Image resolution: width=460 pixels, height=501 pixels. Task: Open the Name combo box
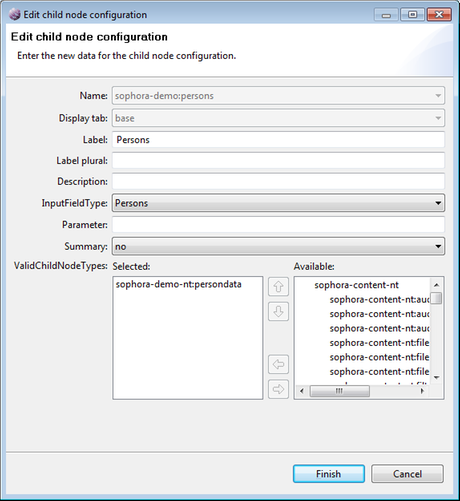click(278, 96)
